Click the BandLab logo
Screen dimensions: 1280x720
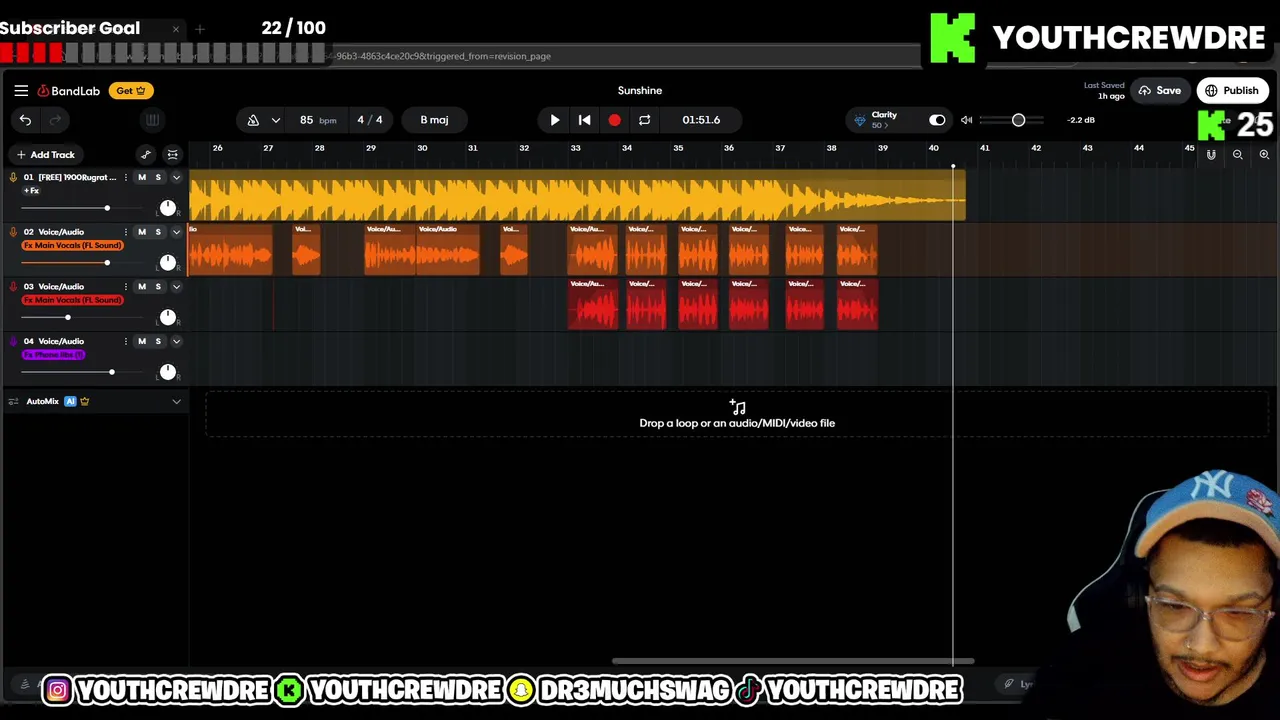coord(69,91)
